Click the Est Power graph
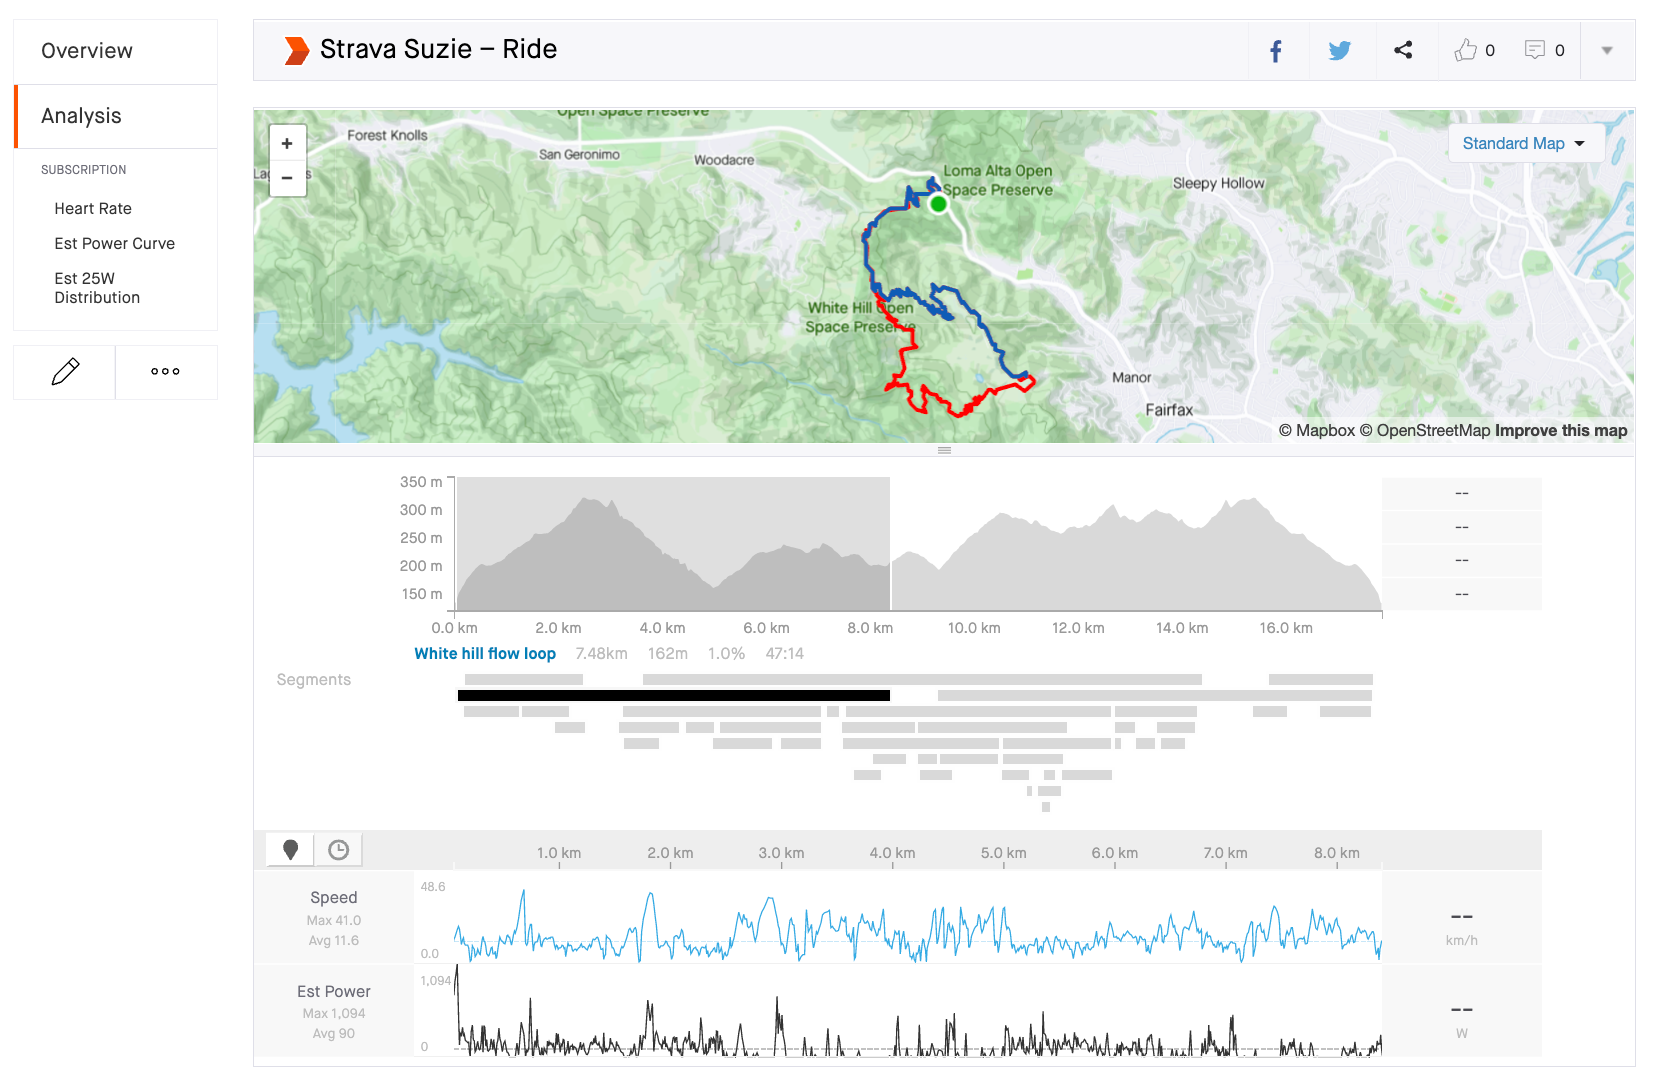This screenshot has width=1666, height=1092. coord(918,1012)
